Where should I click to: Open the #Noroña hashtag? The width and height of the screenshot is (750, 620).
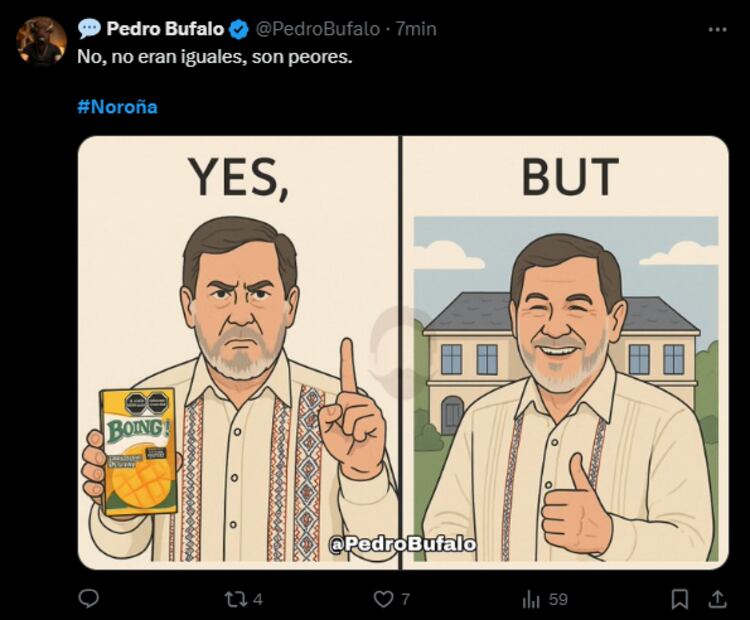point(117,106)
